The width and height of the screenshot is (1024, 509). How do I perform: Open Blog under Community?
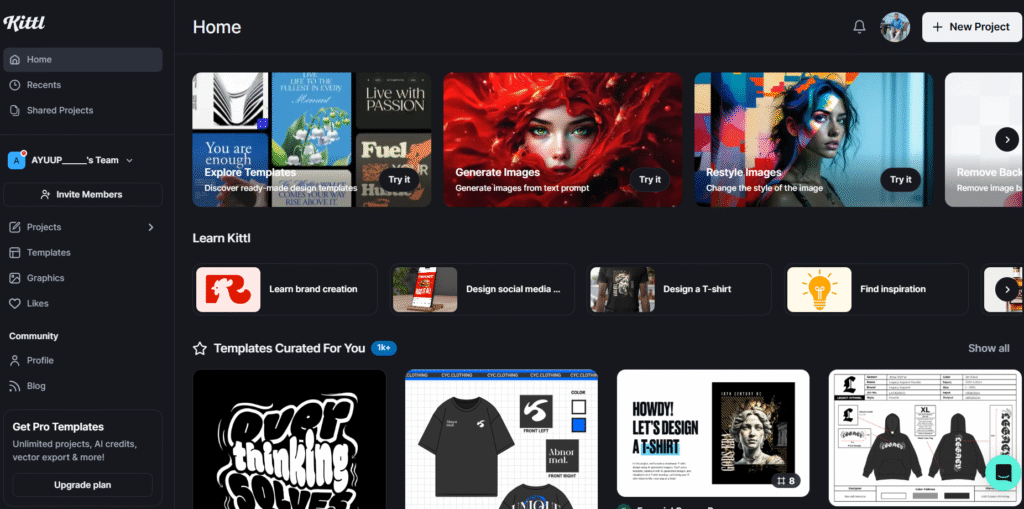83,386
